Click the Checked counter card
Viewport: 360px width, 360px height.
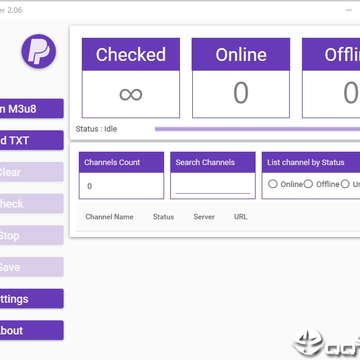131,78
